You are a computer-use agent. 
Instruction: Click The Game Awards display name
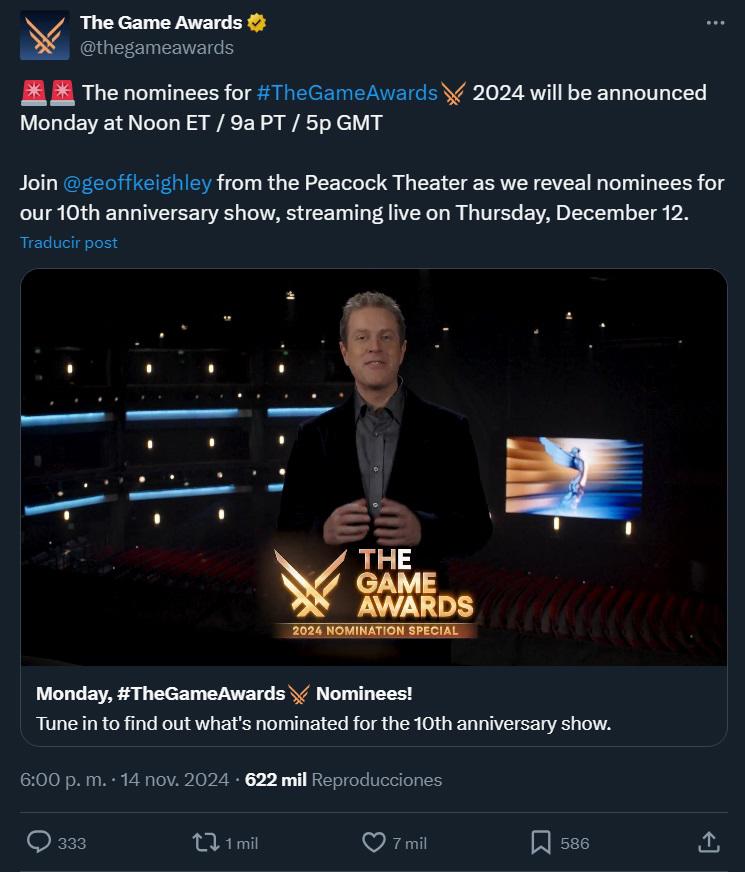pos(161,22)
